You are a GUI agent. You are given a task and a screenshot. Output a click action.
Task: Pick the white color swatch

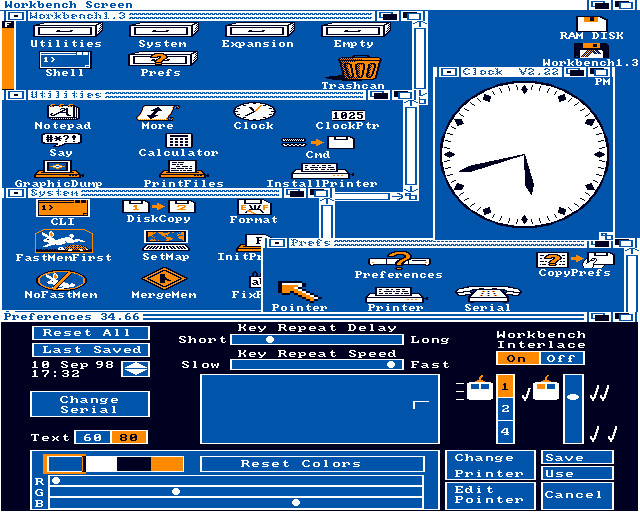point(101,464)
